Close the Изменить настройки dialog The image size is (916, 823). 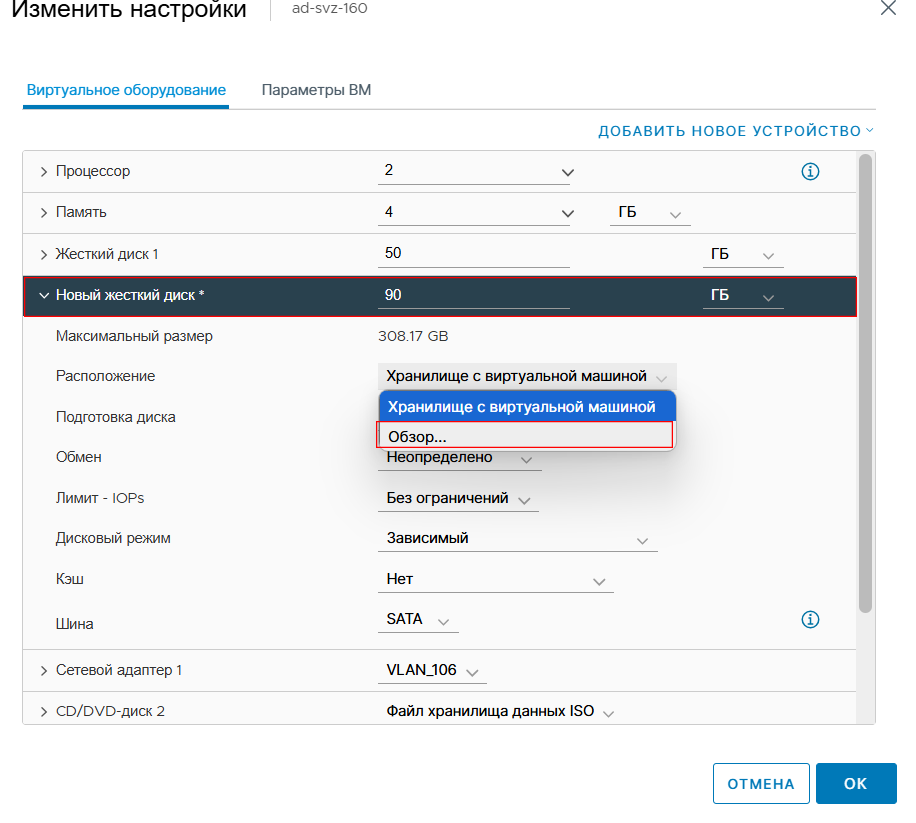coord(888,8)
